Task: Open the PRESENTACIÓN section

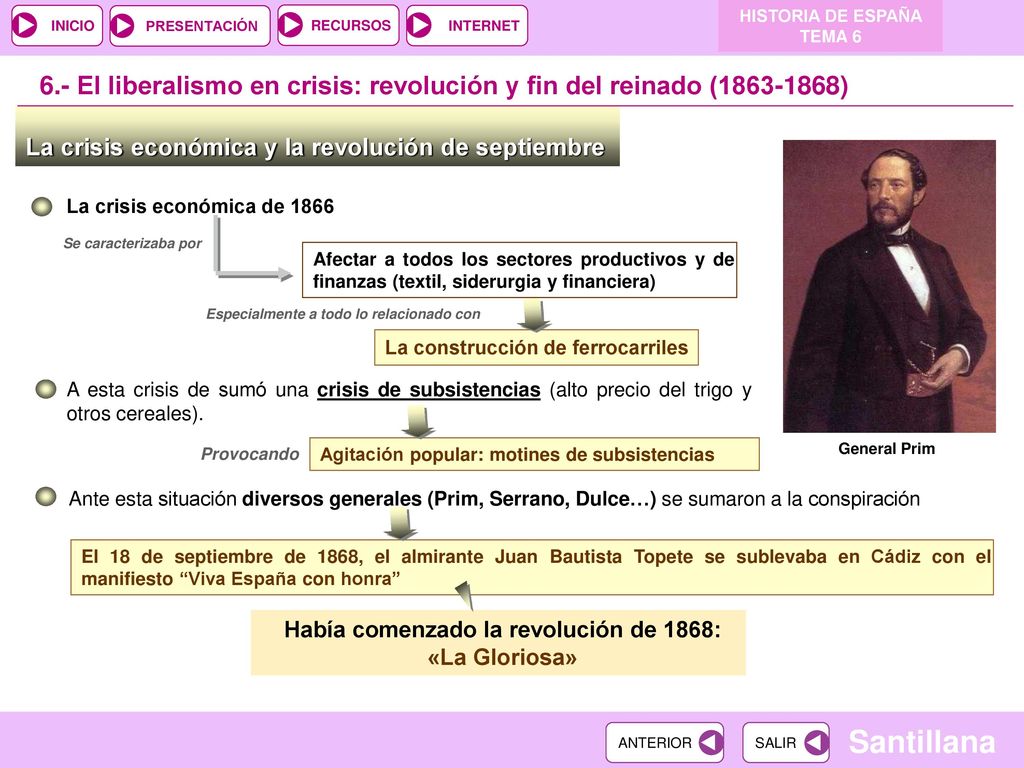Action: (x=189, y=25)
